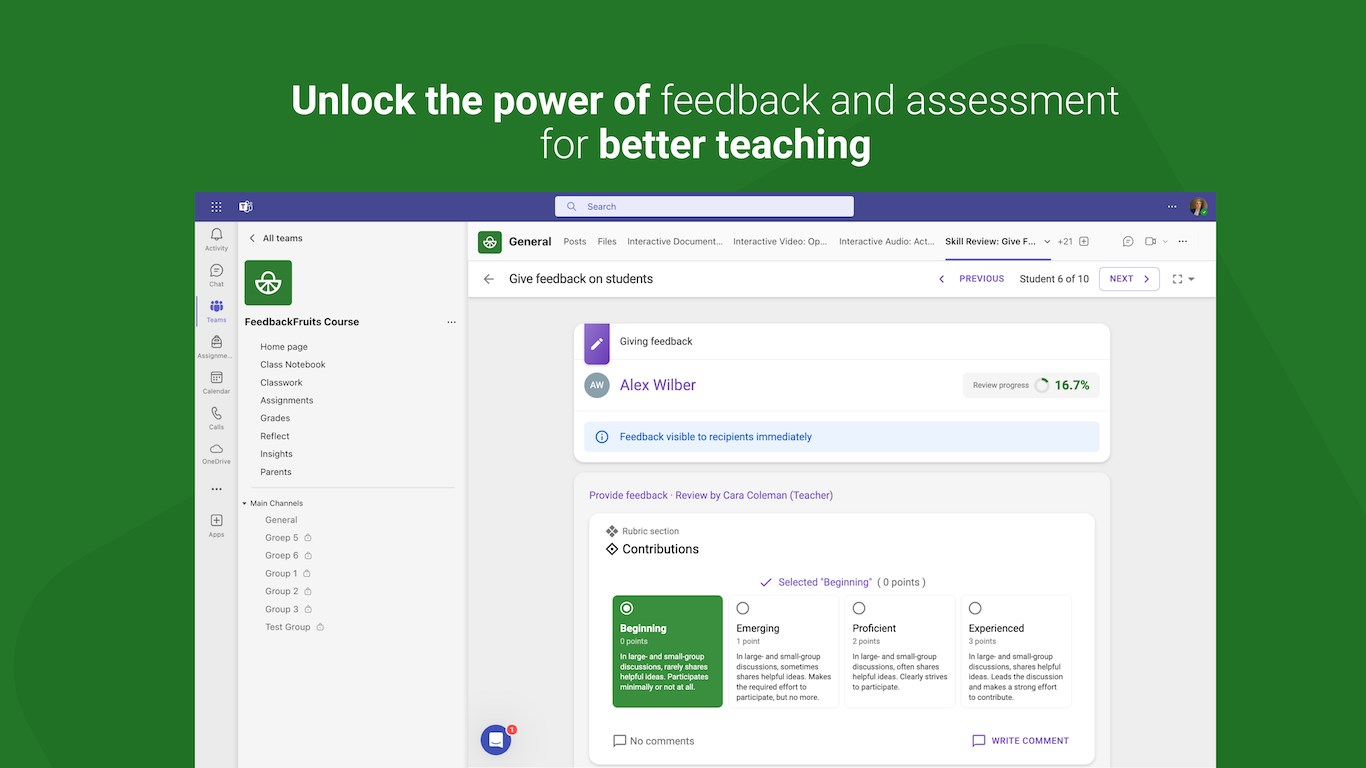Image resolution: width=1366 pixels, height=768 pixels.
Task: Open Assignments from the left rail
Action: (216, 347)
